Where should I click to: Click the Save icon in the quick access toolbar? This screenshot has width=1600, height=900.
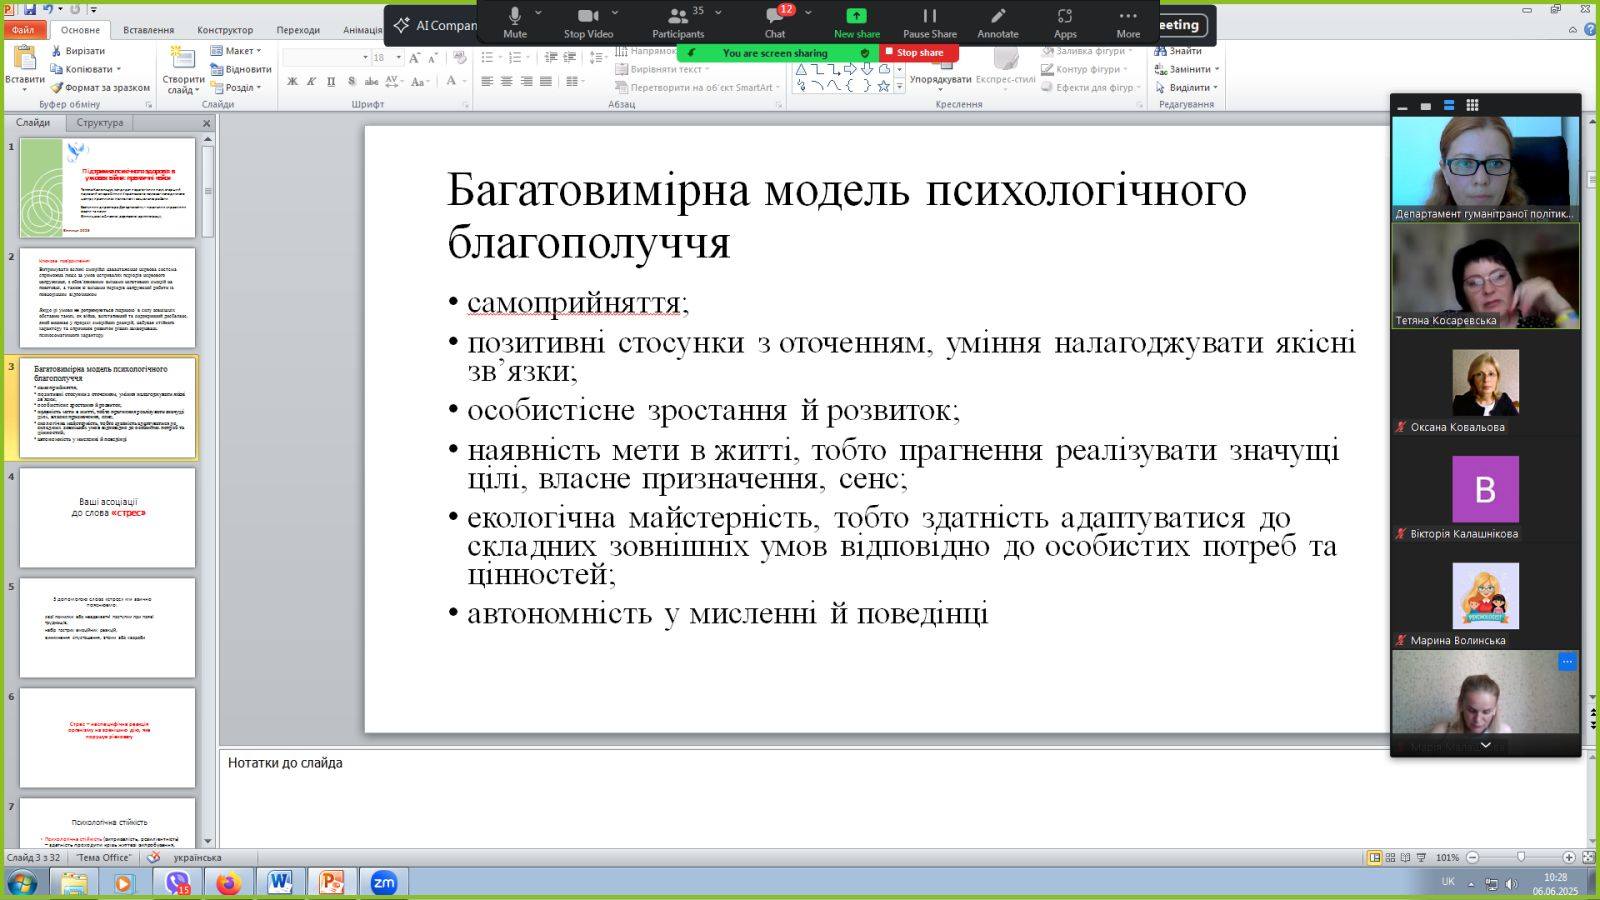tap(30, 9)
